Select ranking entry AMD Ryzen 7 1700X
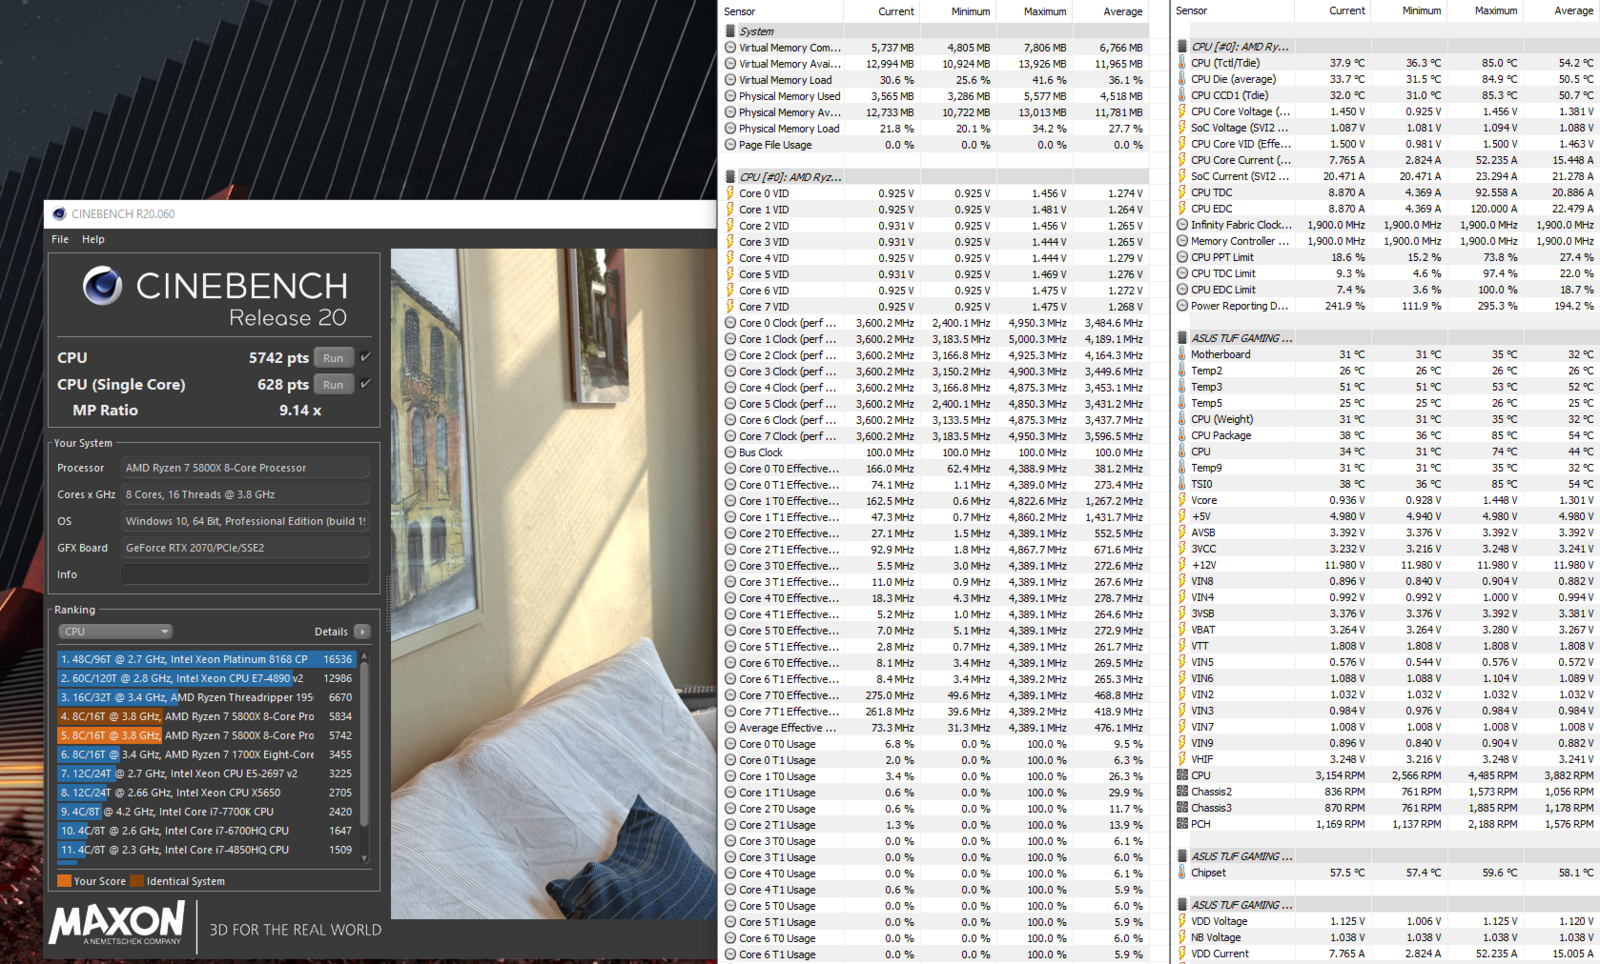Viewport: 1600px width, 964px height. click(206, 754)
